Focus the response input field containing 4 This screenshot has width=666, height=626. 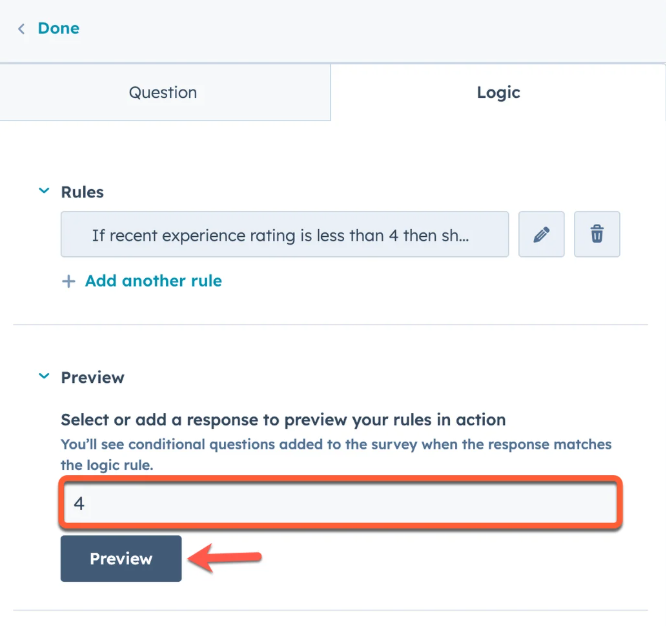click(x=340, y=504)
